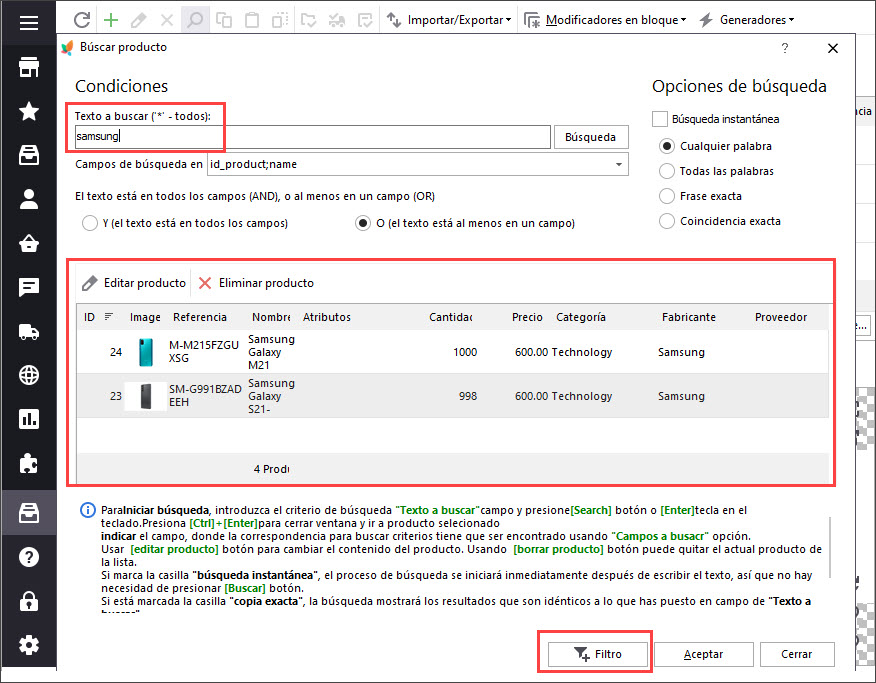
Task: Open customers person icon in sidebar
Action: click(x=28, y=199)
